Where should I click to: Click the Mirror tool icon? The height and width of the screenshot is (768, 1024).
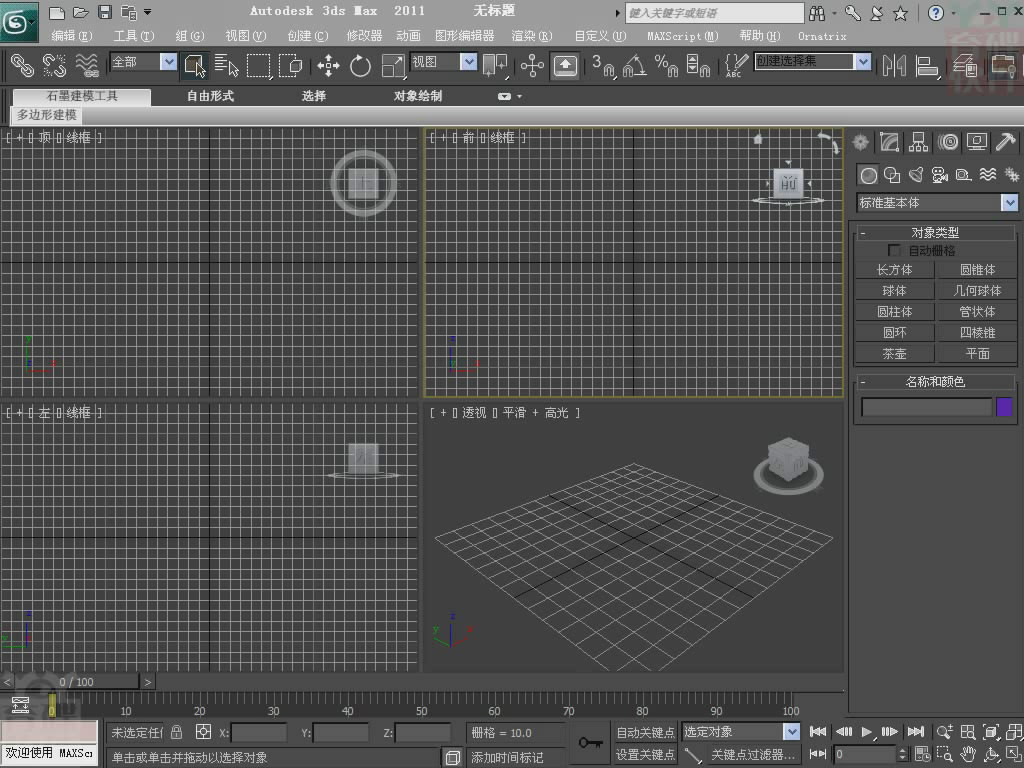(894, 65)
